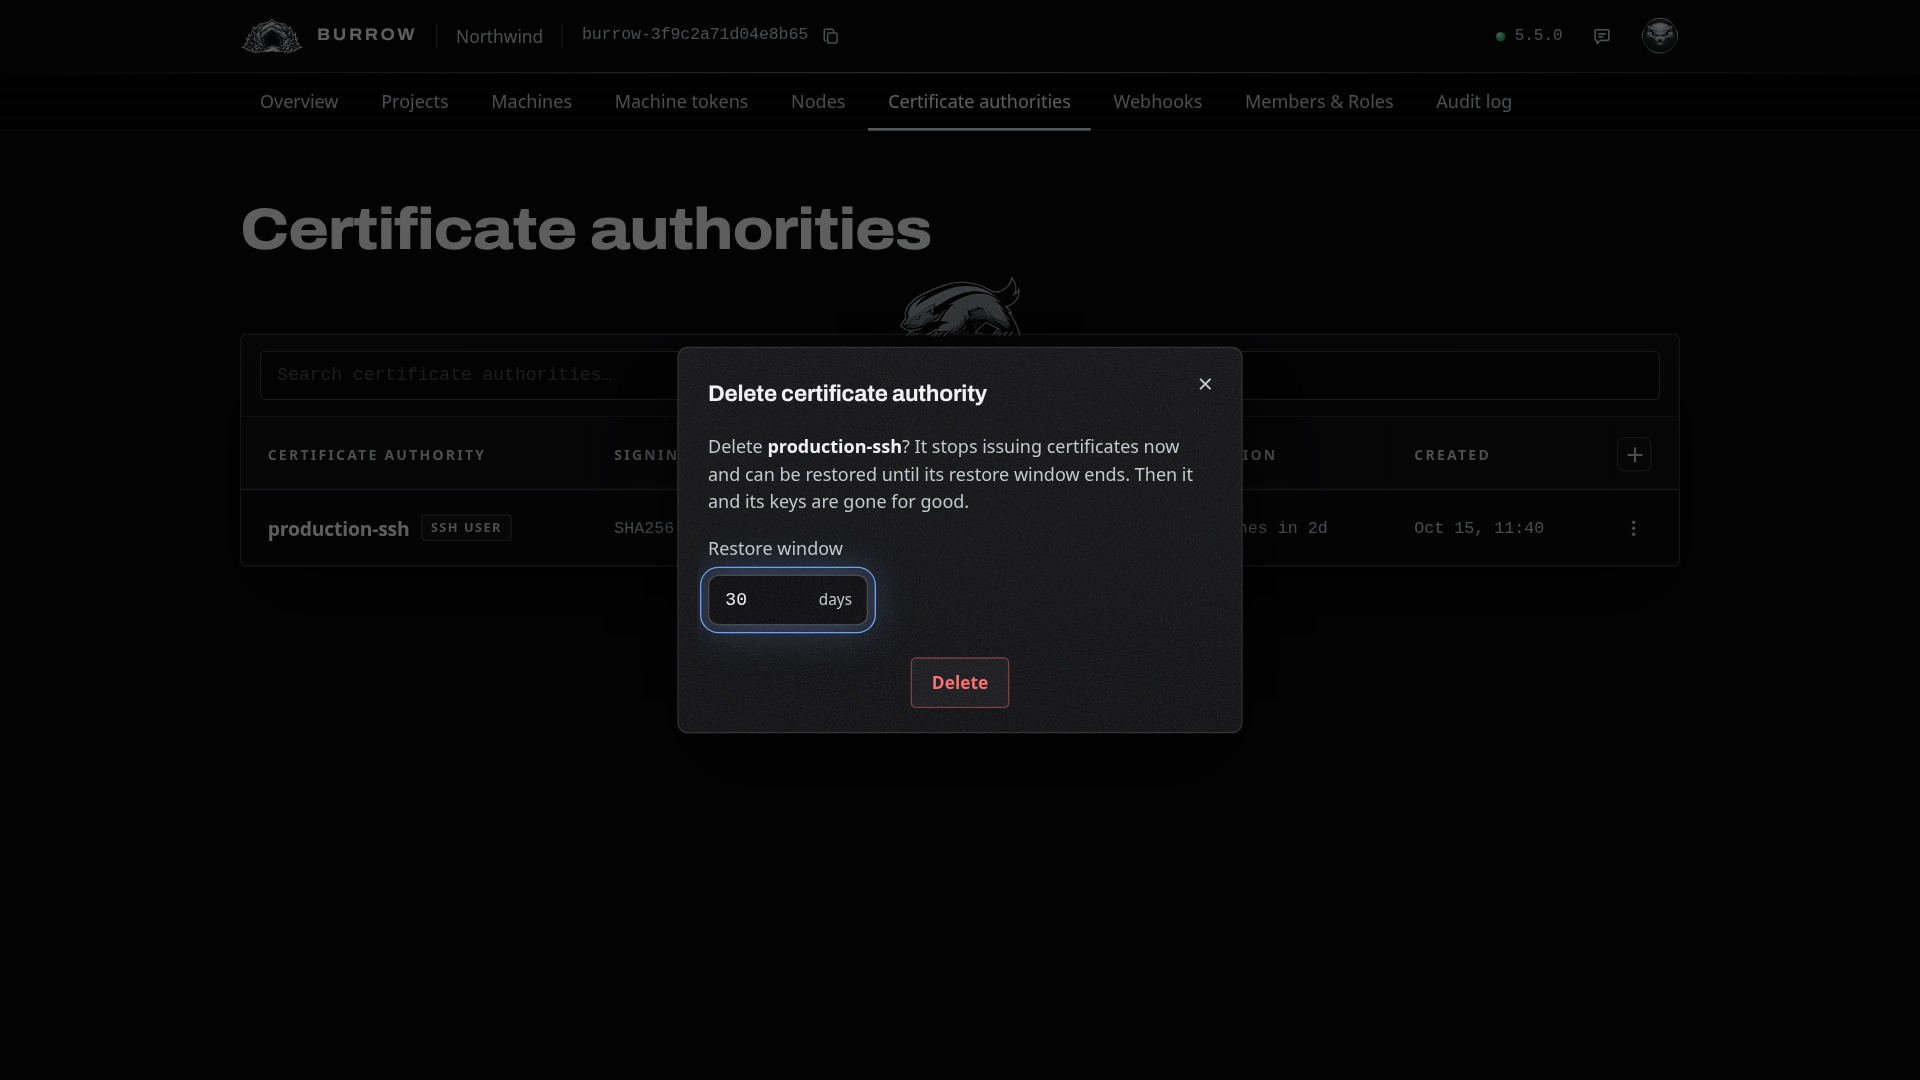The width and height of the screenshot is (1920, 1080).
Task: Switch to the Projects tab
Action: pos(415,102)
